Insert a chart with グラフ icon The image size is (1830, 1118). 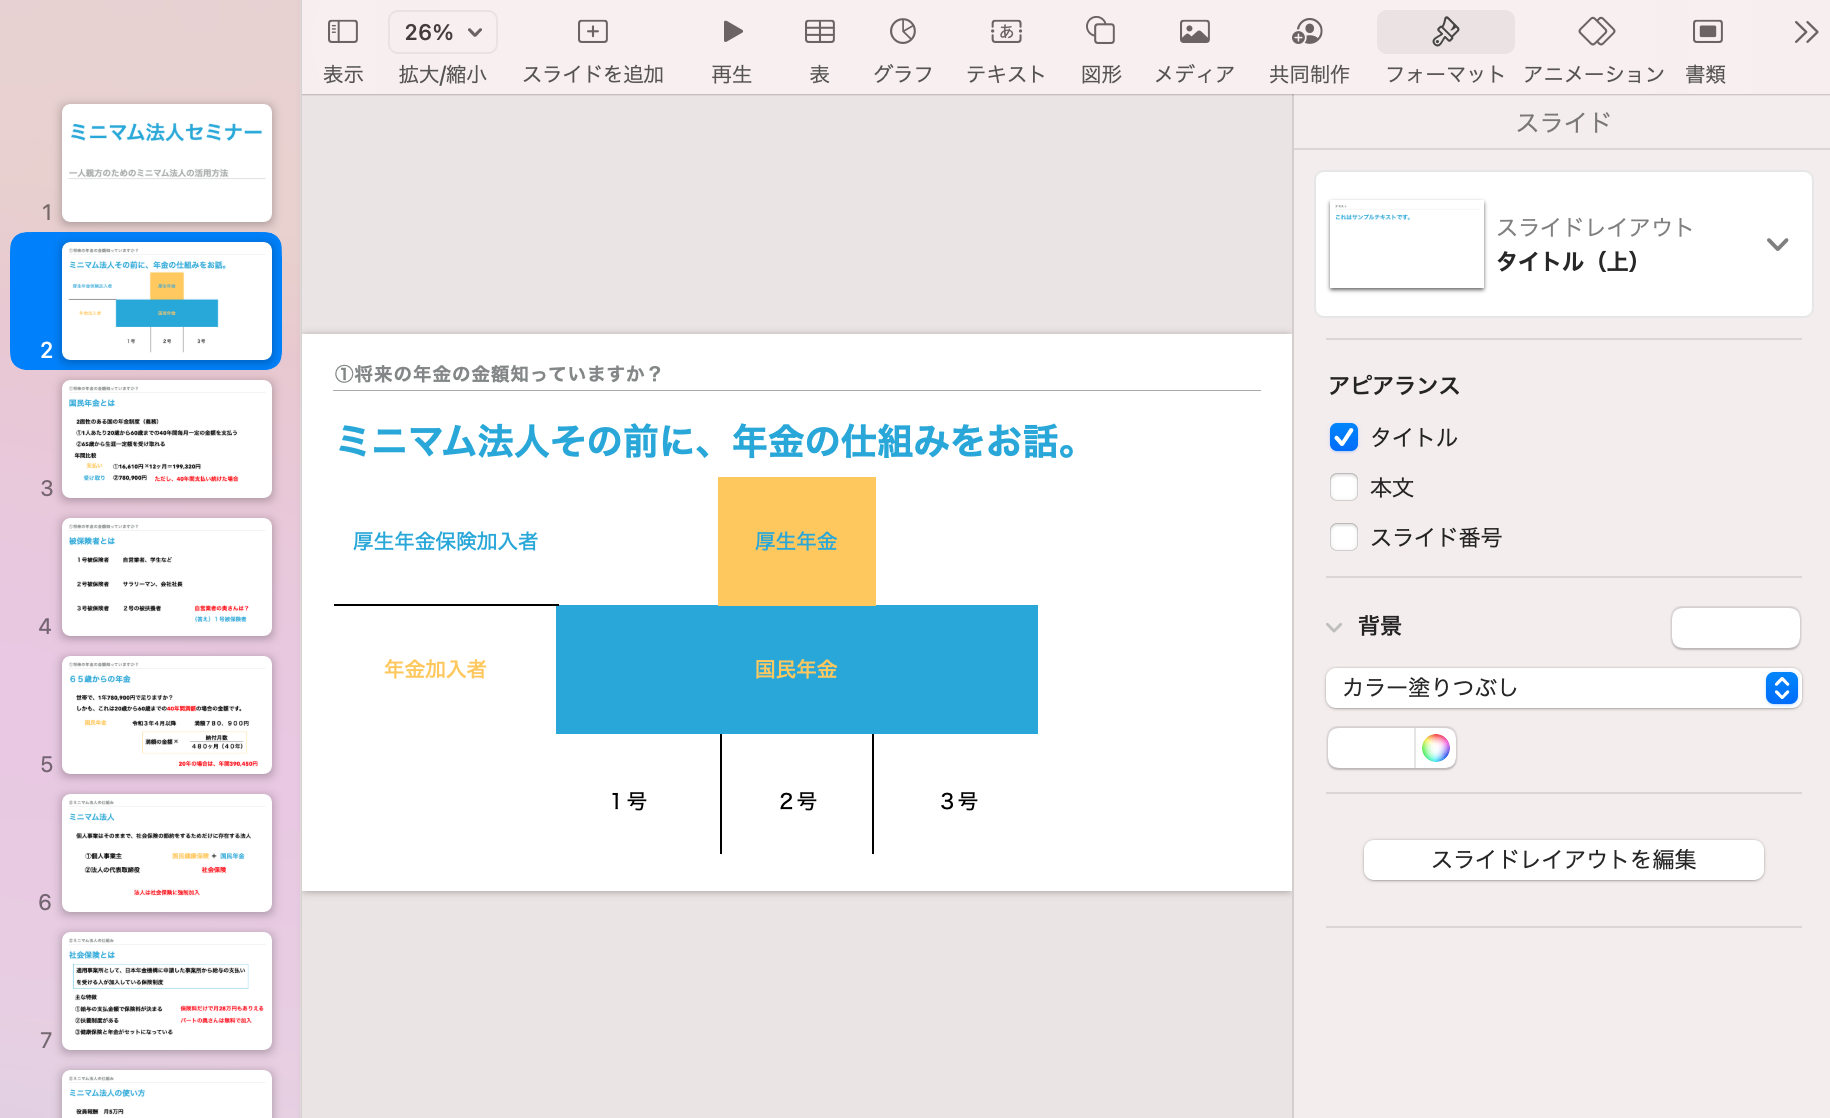[x=903, y=32]
